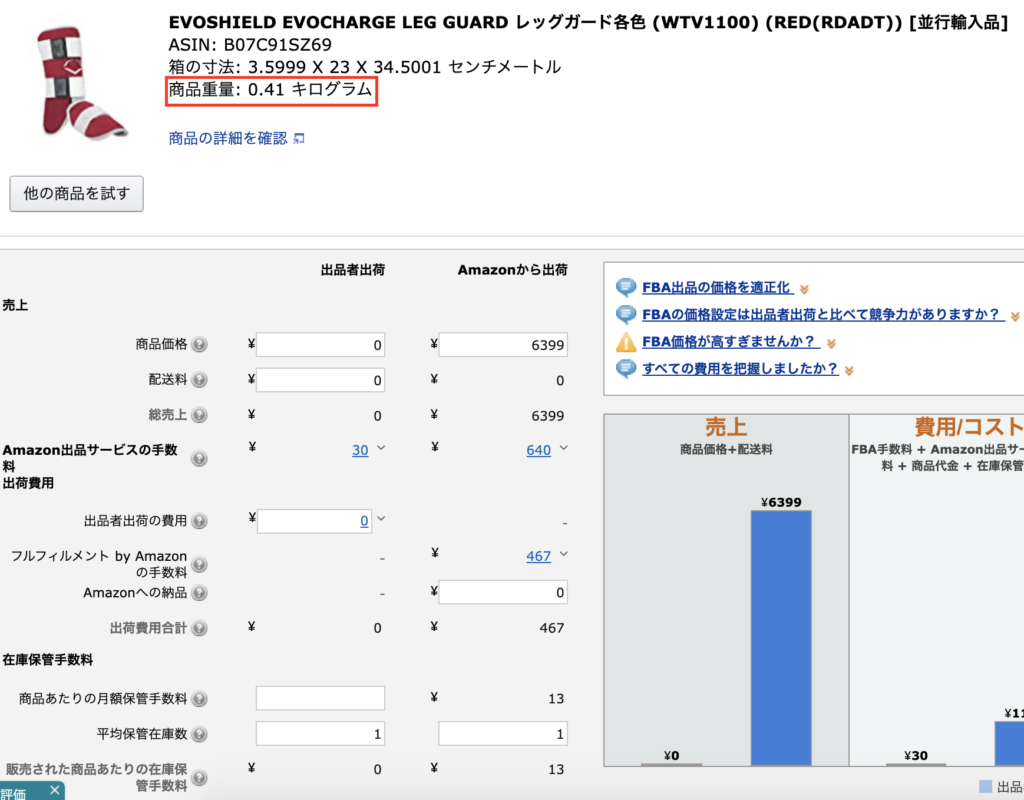The height and width of the screenshot is (800, 1024).
Task: Expand the すべての費用を把握しましたか tip chevron
Action: click(x=849, y=371)
